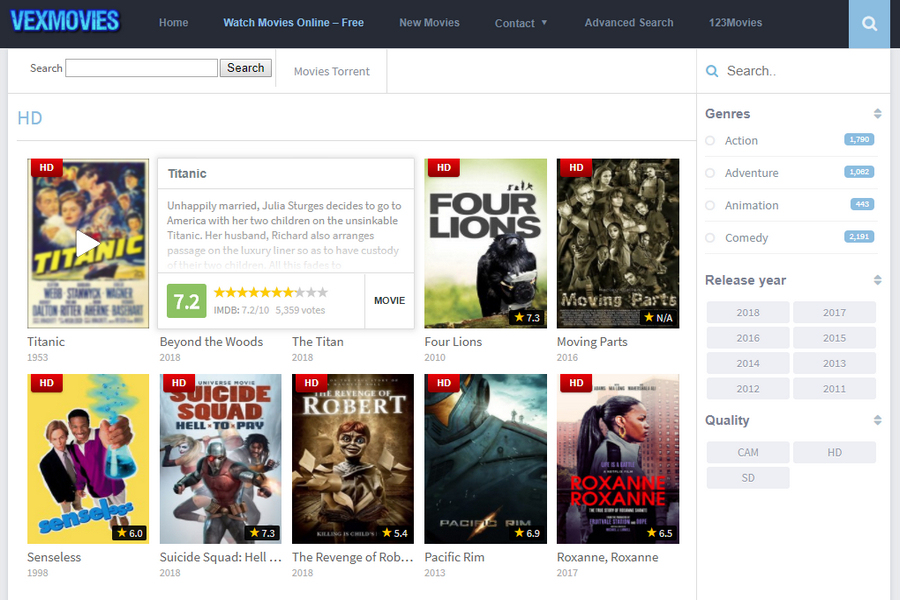This screenshot has width=900, height=600.
Task: Click the VEXMOVIES logo
Action: tap(65, 21)
